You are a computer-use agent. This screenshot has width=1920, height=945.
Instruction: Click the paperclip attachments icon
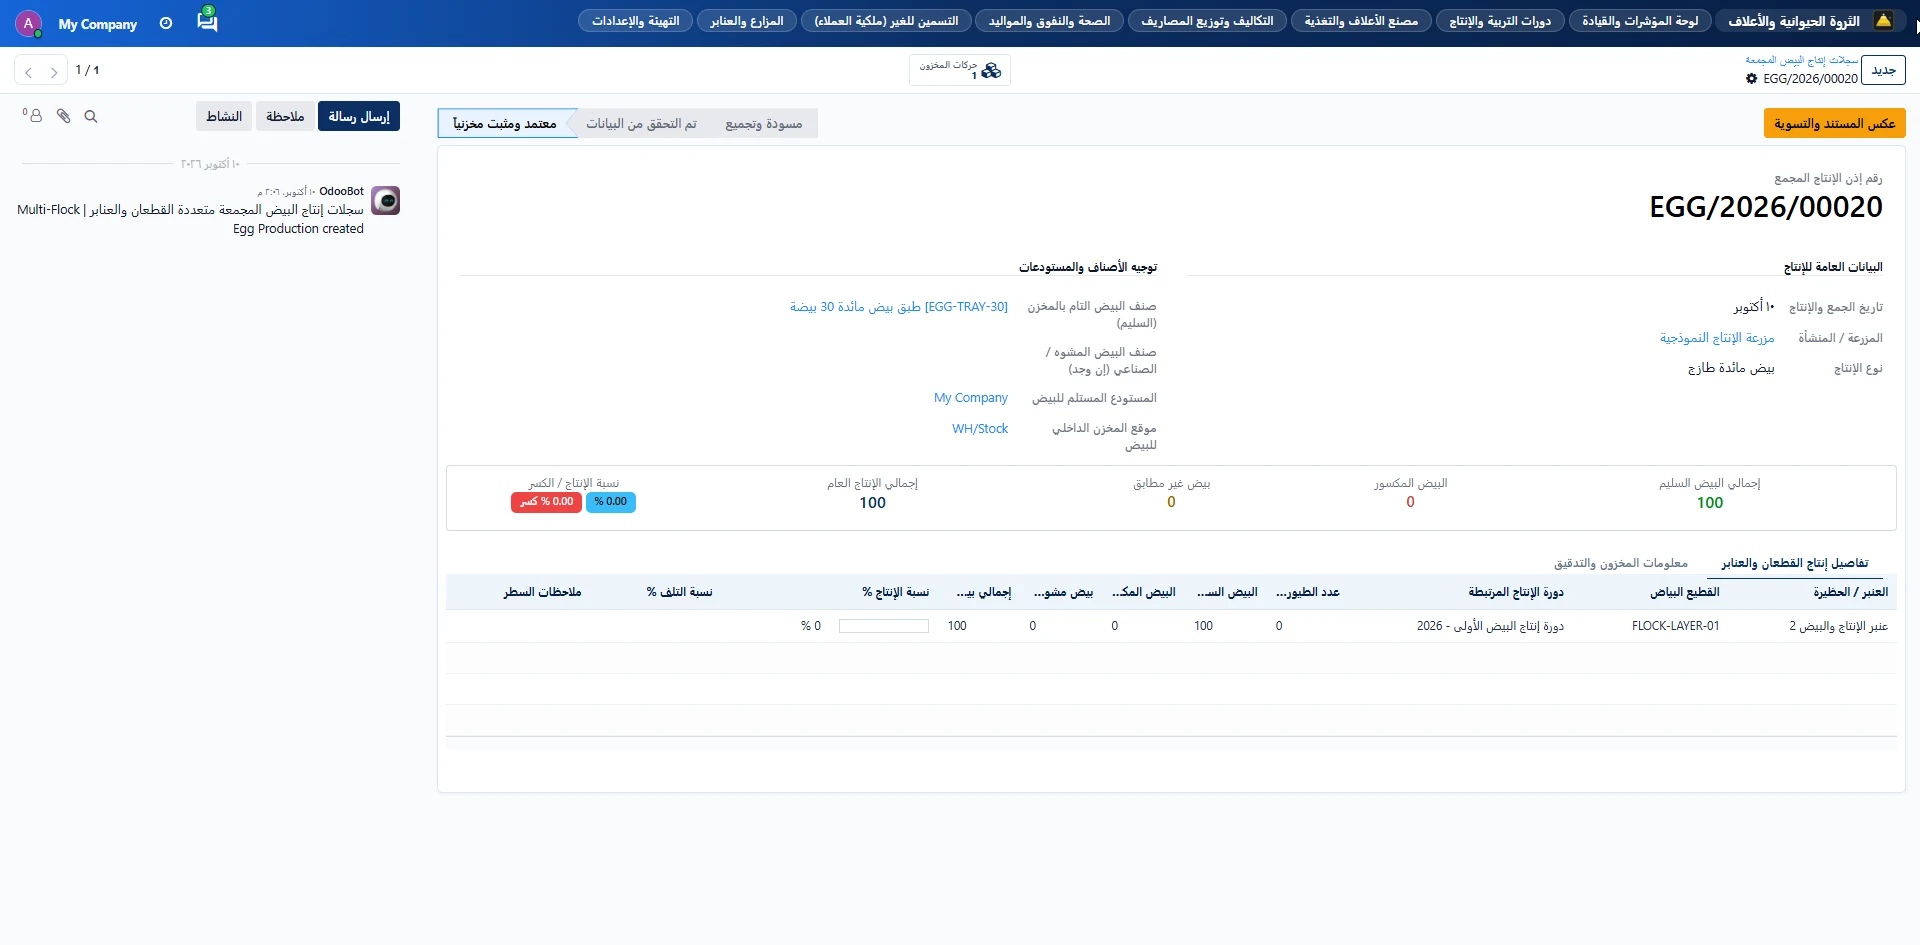tap(64, 117)
